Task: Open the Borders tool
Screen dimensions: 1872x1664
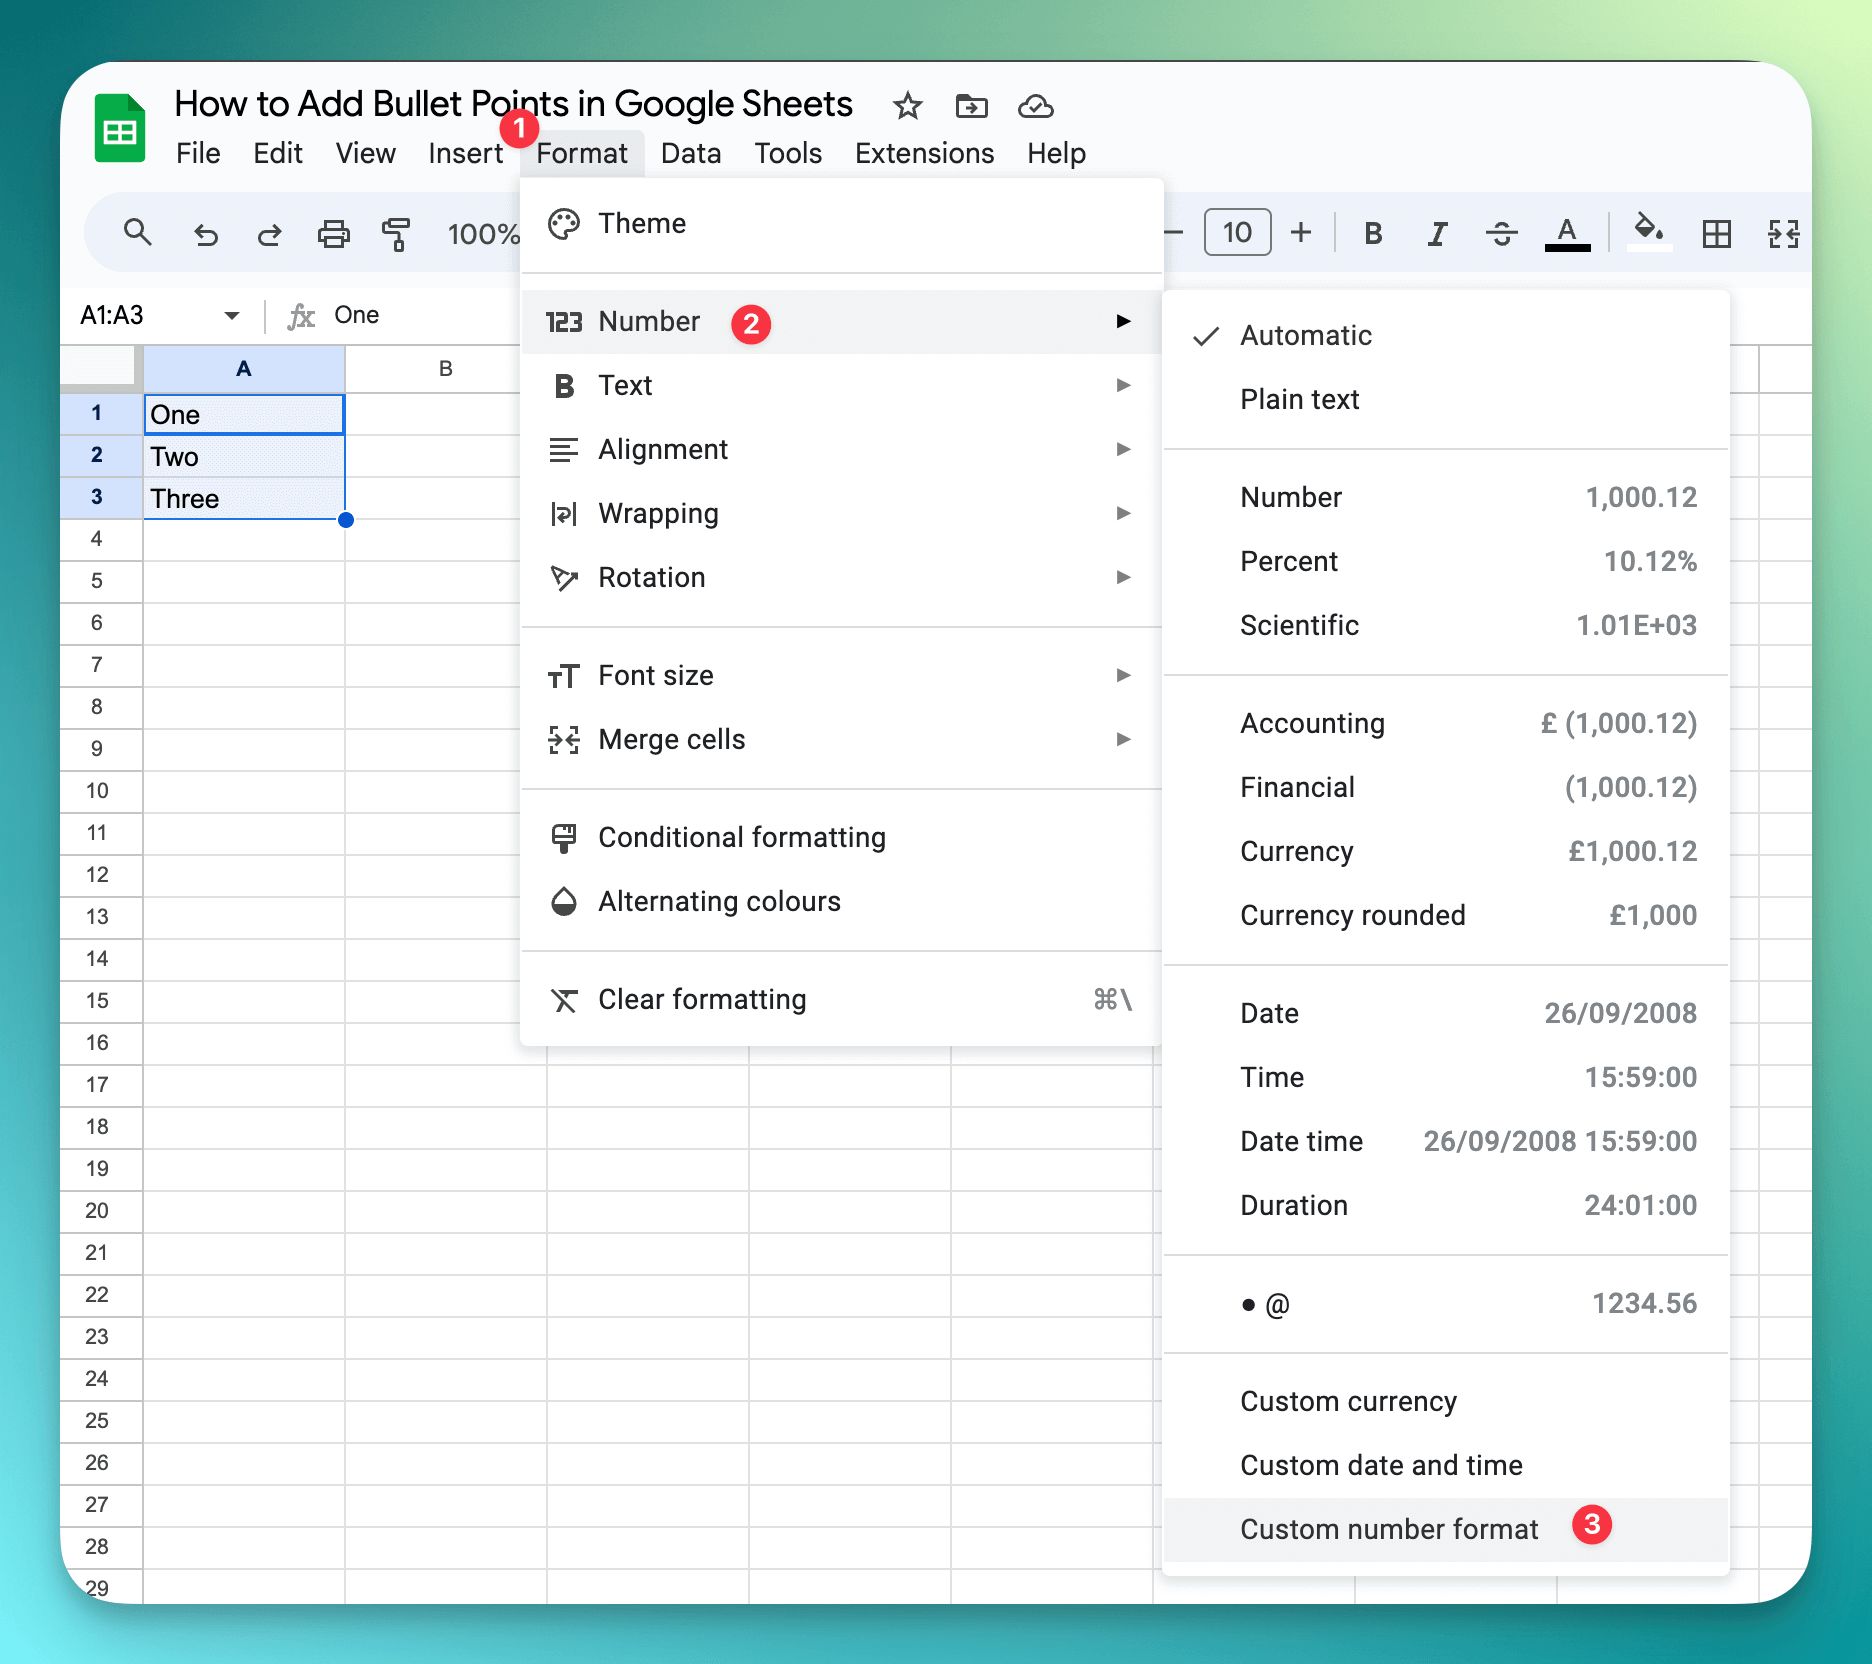Action: [x=1717, y=232]
